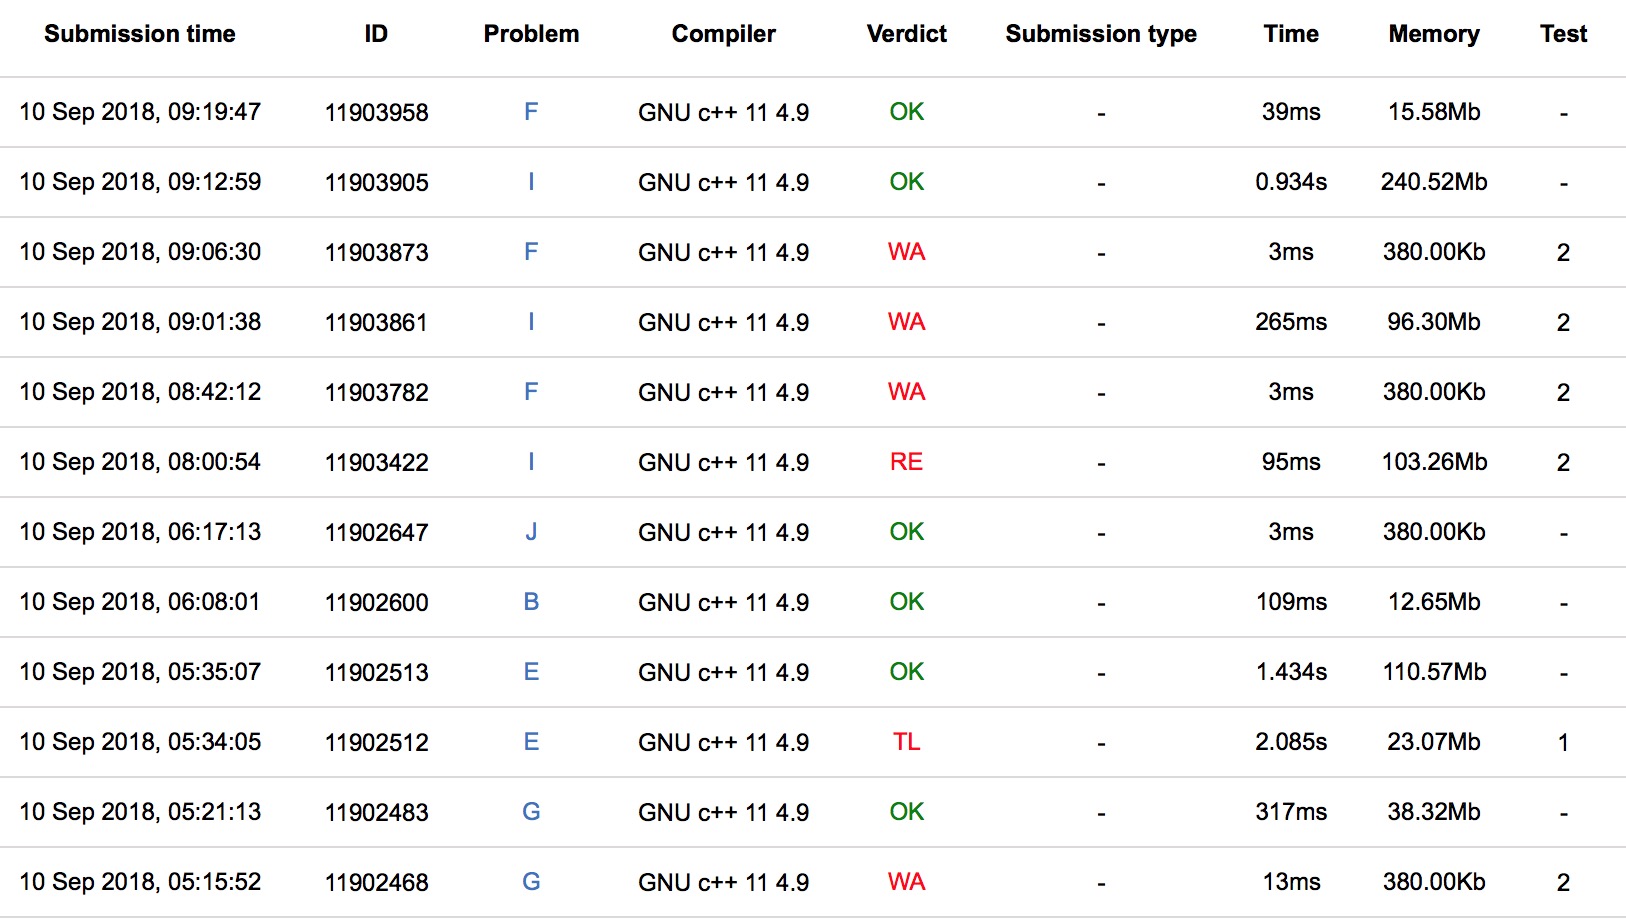The image size is (1626, 922).
Task: Open problem J link
Action: 531,532
